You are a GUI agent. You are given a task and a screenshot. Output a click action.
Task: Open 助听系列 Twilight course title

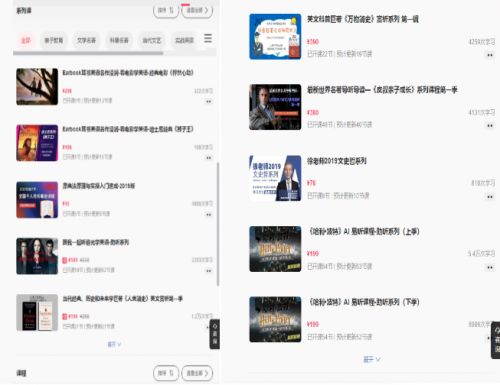coord(96,242)
